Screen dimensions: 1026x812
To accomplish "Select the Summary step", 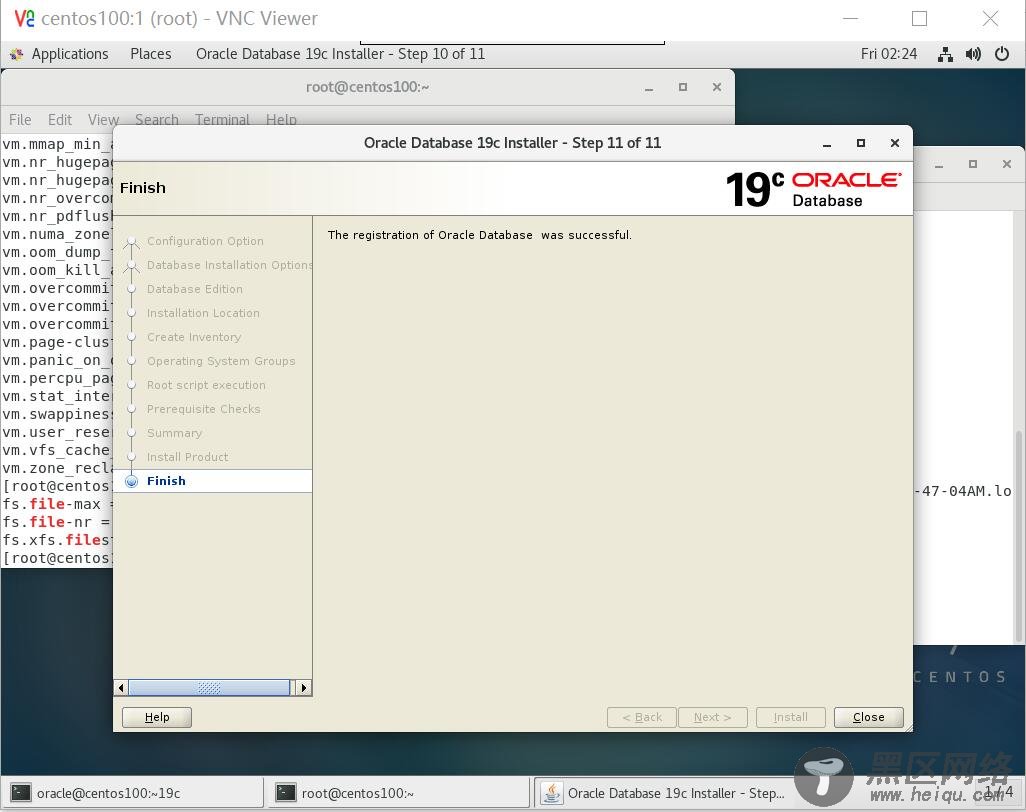I will pyautogui.click(x=174, y=432).
